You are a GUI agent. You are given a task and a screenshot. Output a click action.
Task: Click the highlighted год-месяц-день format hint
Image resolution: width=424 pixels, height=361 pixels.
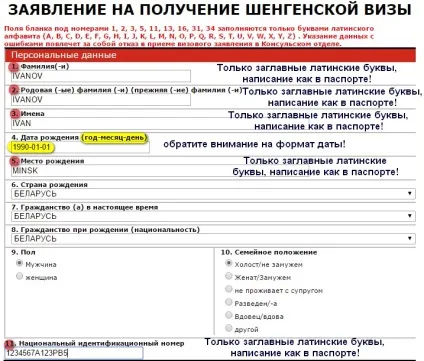[x=114, y=137]
